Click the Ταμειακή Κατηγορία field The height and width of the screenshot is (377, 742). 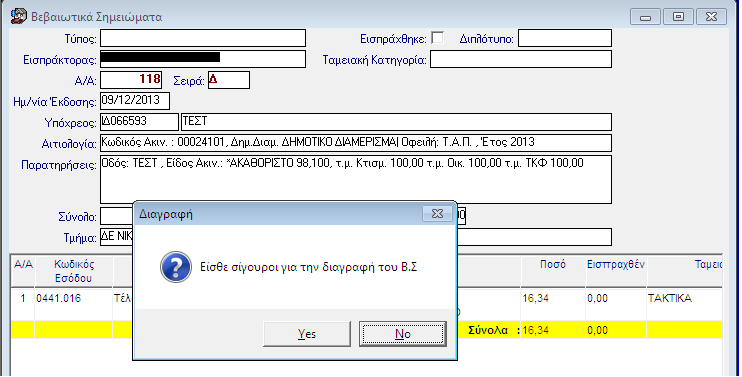[521, 59]
